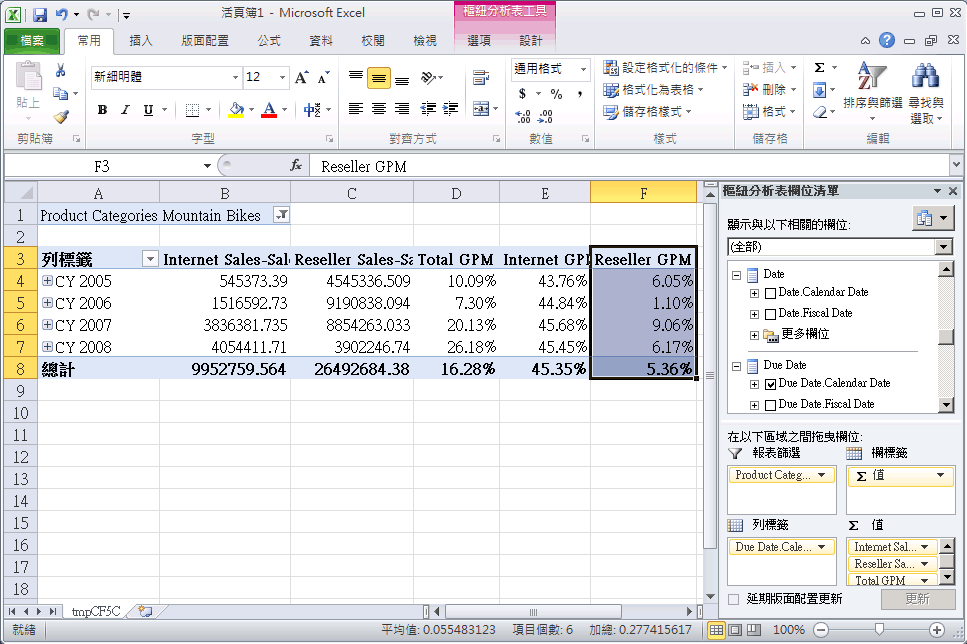This screenshot has height=644, width=967.
Task: Uncheck the Due Date.Calendar Date checkbox
Action: pos(770,384)
